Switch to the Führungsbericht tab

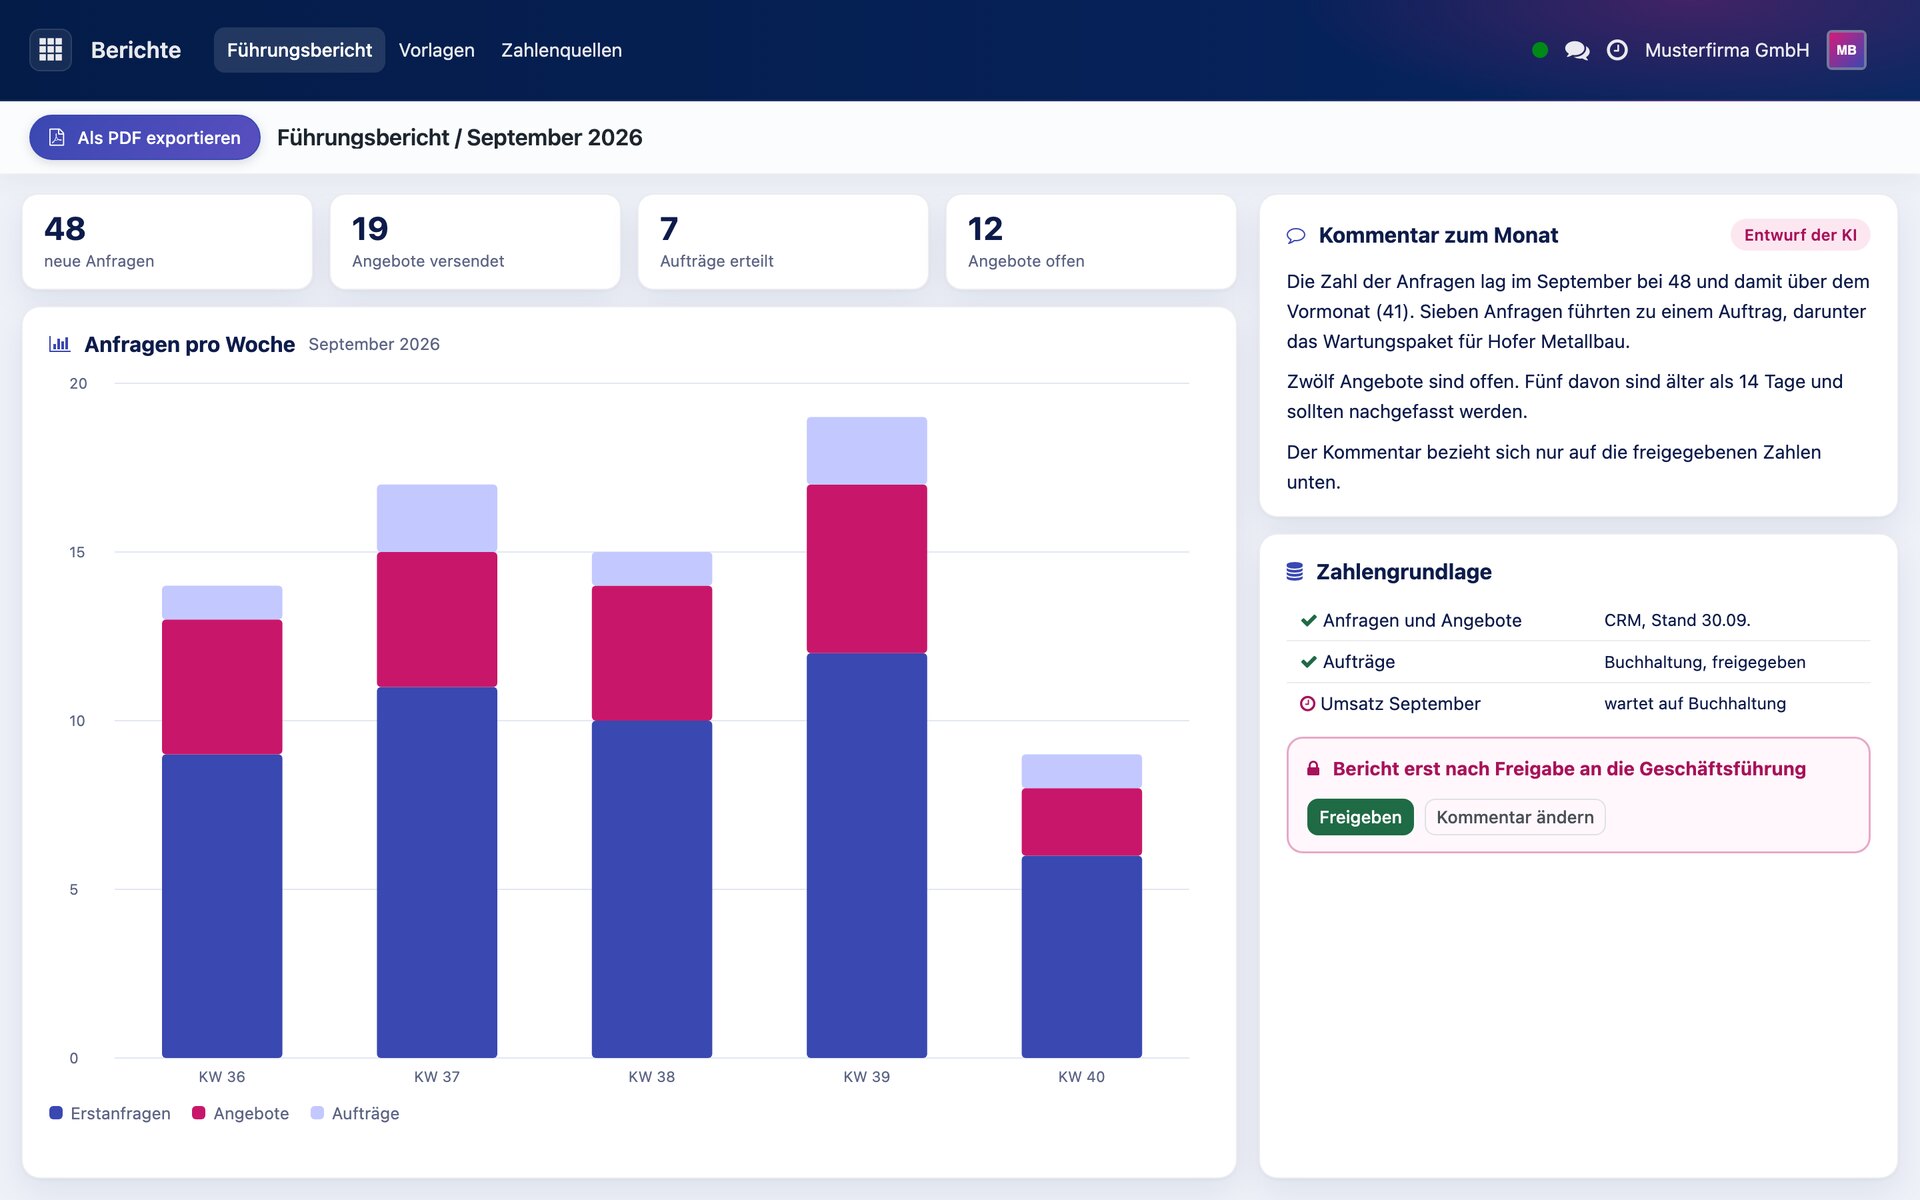click(299, 50)
